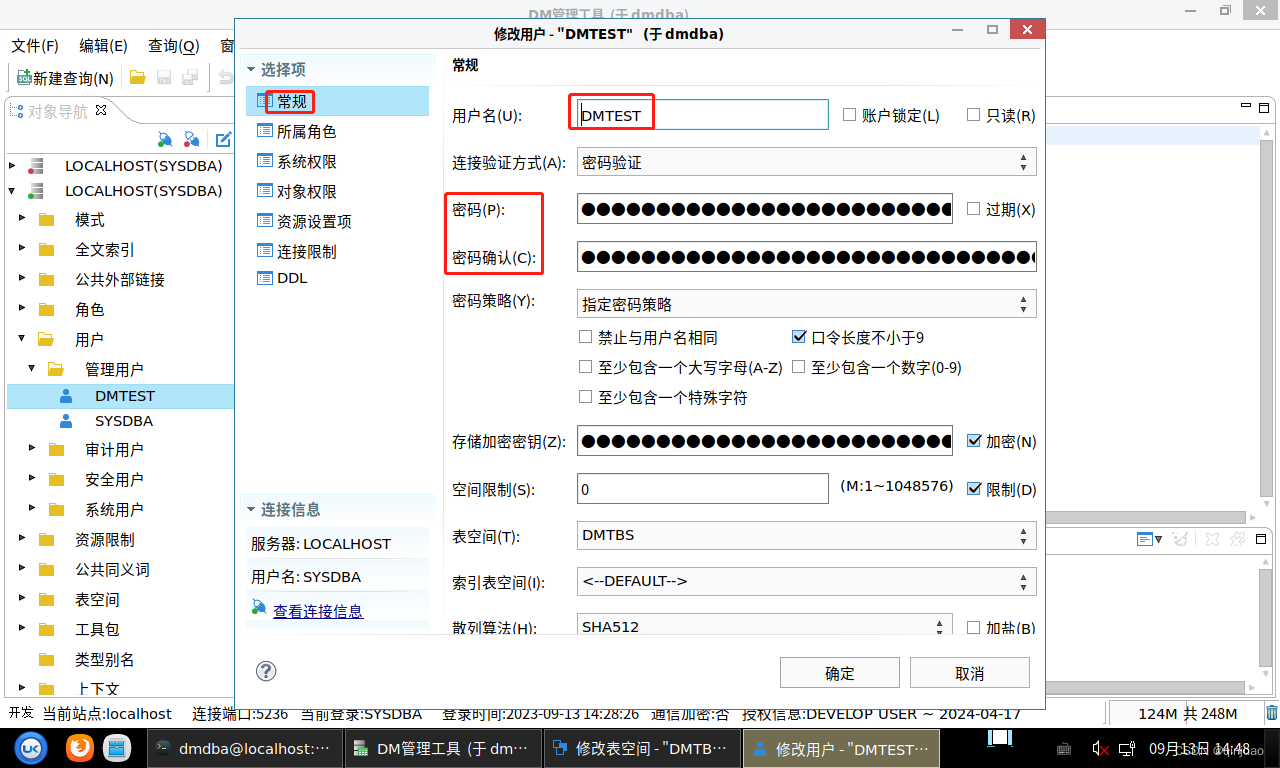The height and width of the screenshot is (768, 1280).
Task: Collapse the 选择项 section
Action: click(x=251, y=70)
